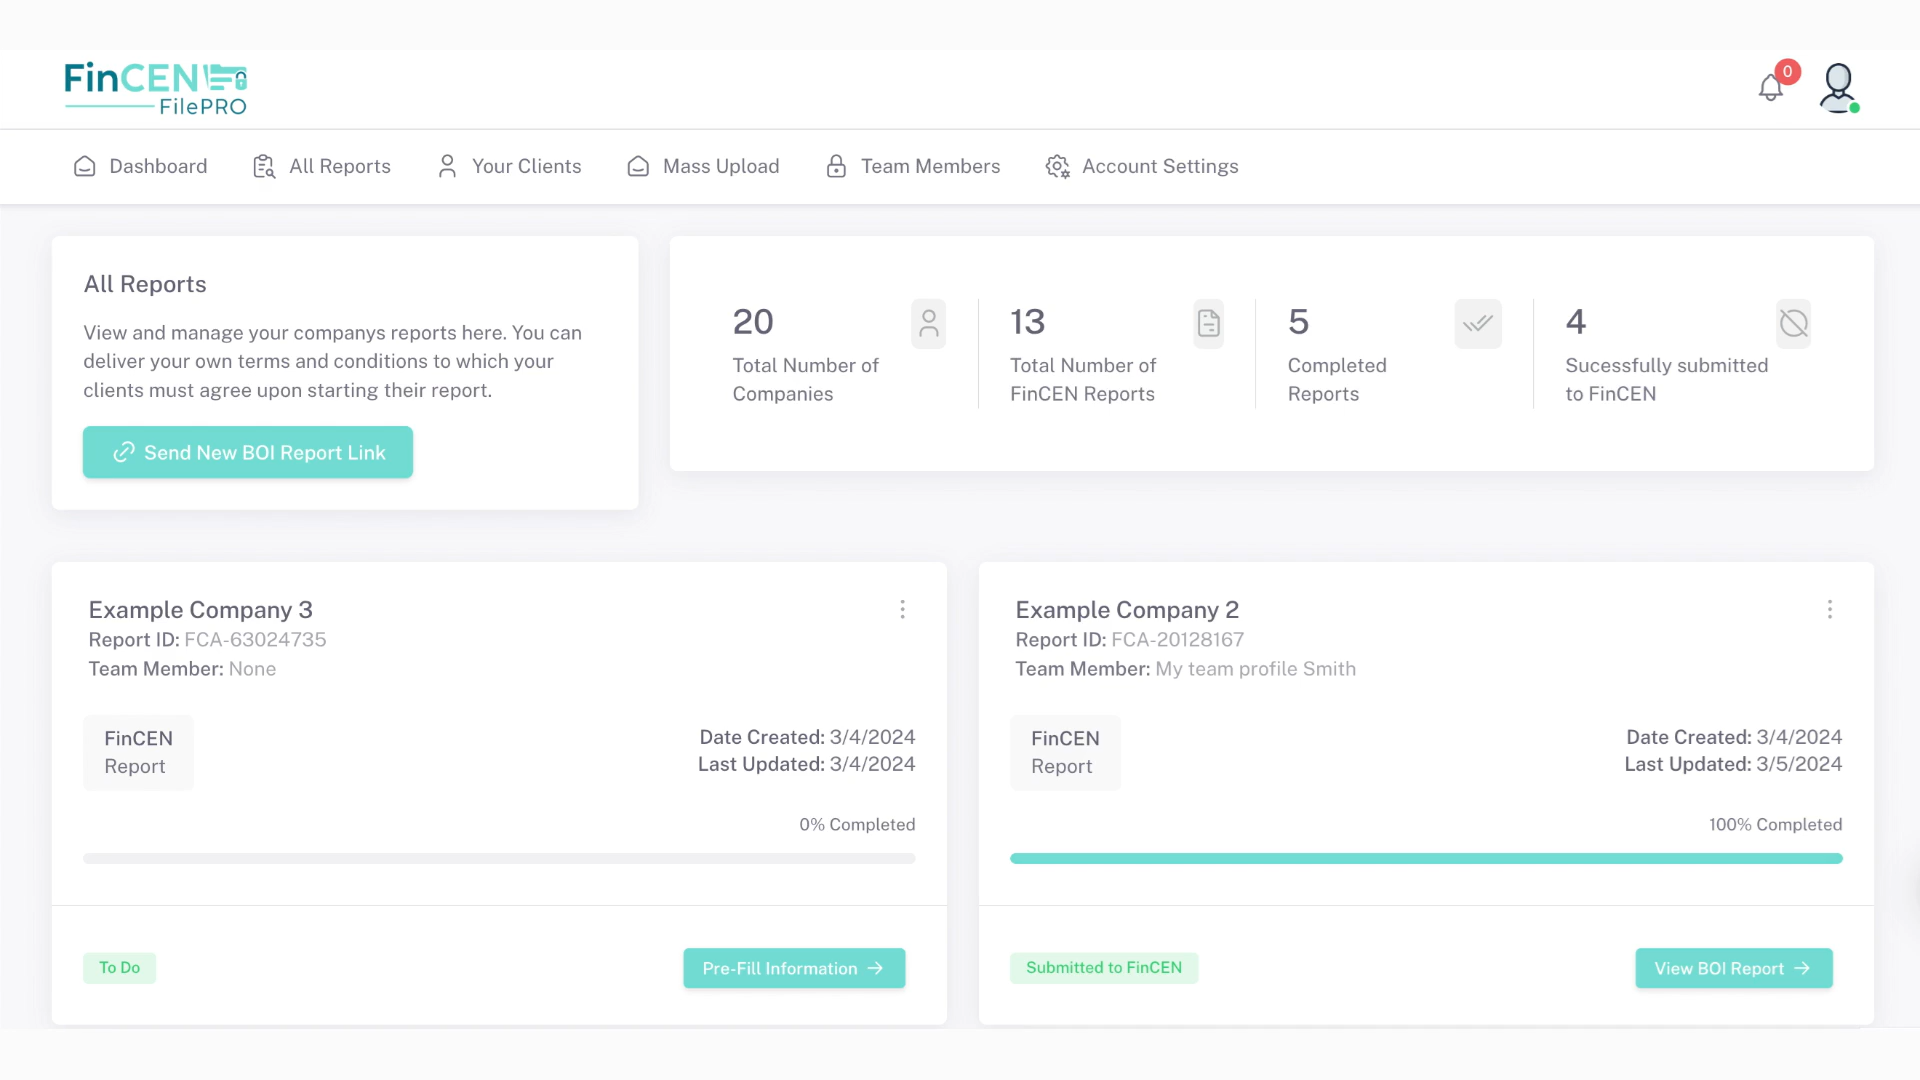
Task: Switch to Your Clients page
Action: click(509, 166)
